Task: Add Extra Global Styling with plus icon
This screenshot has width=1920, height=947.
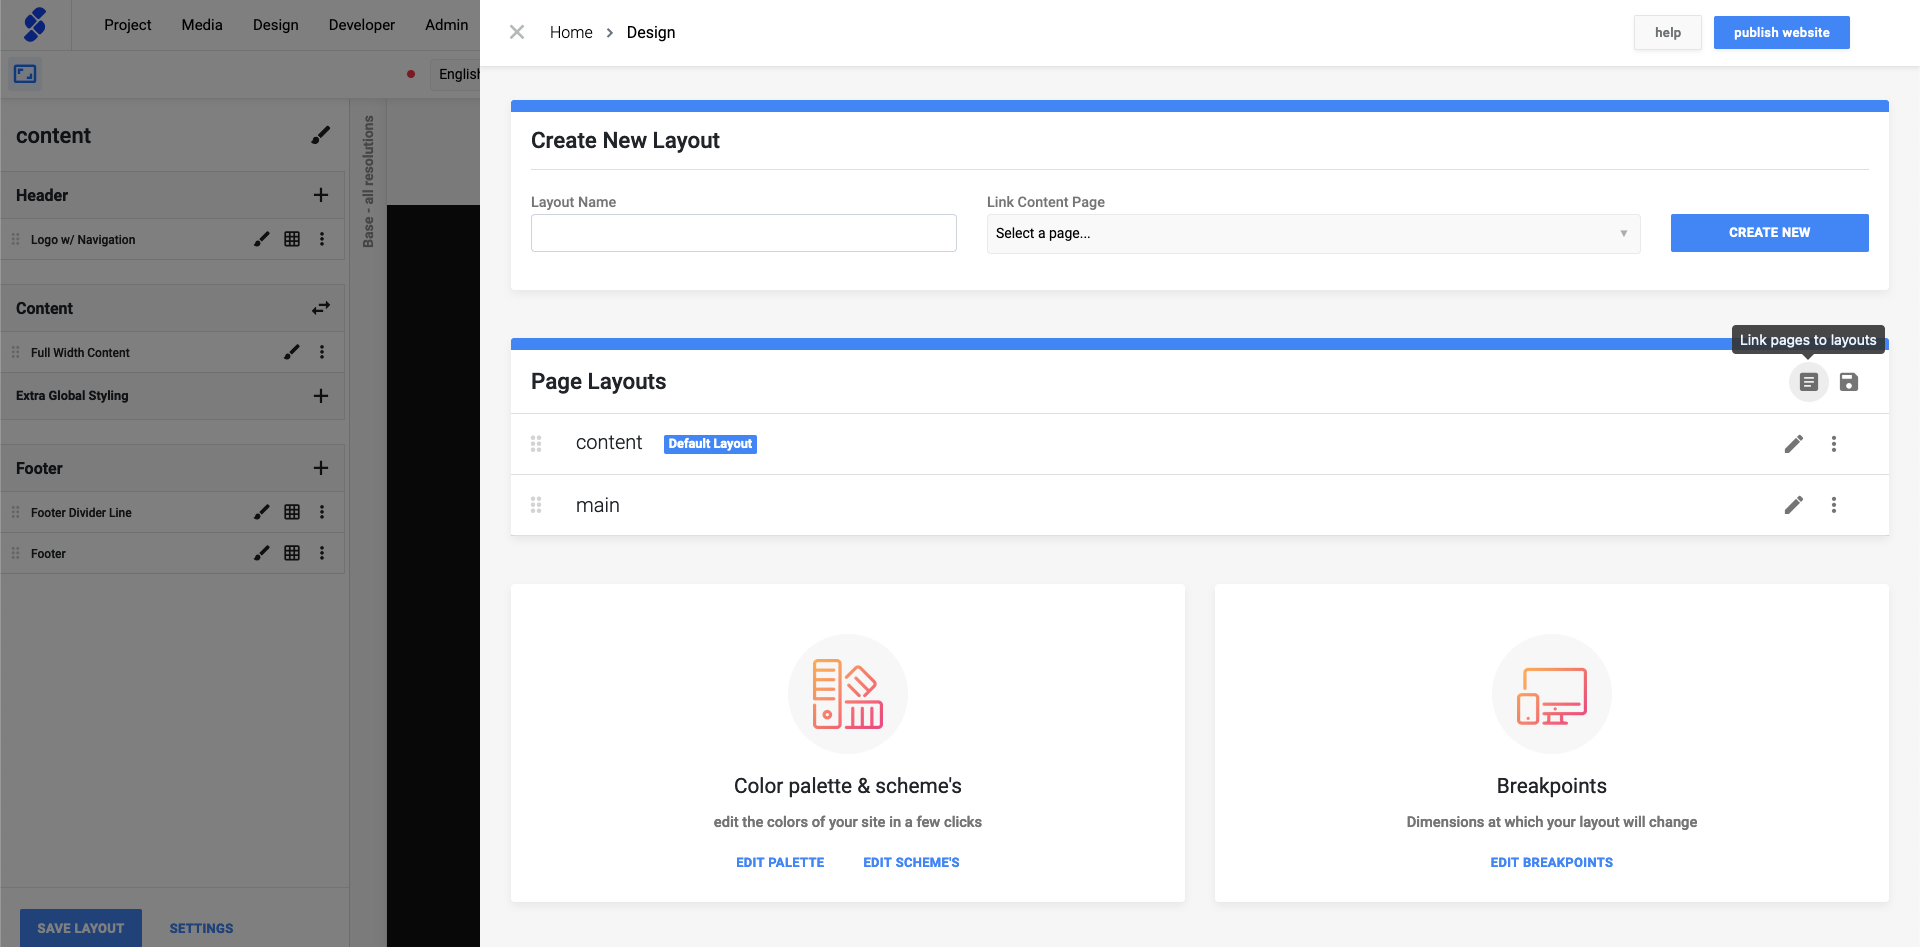Action: pyautogui.click(x=320, y=396)
